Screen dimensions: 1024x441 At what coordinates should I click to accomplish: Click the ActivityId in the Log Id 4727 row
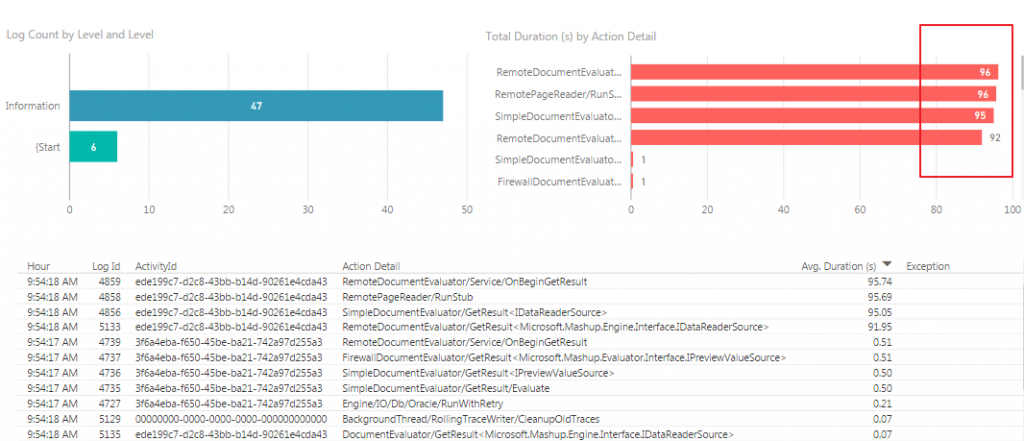click(x=229, y=404)
